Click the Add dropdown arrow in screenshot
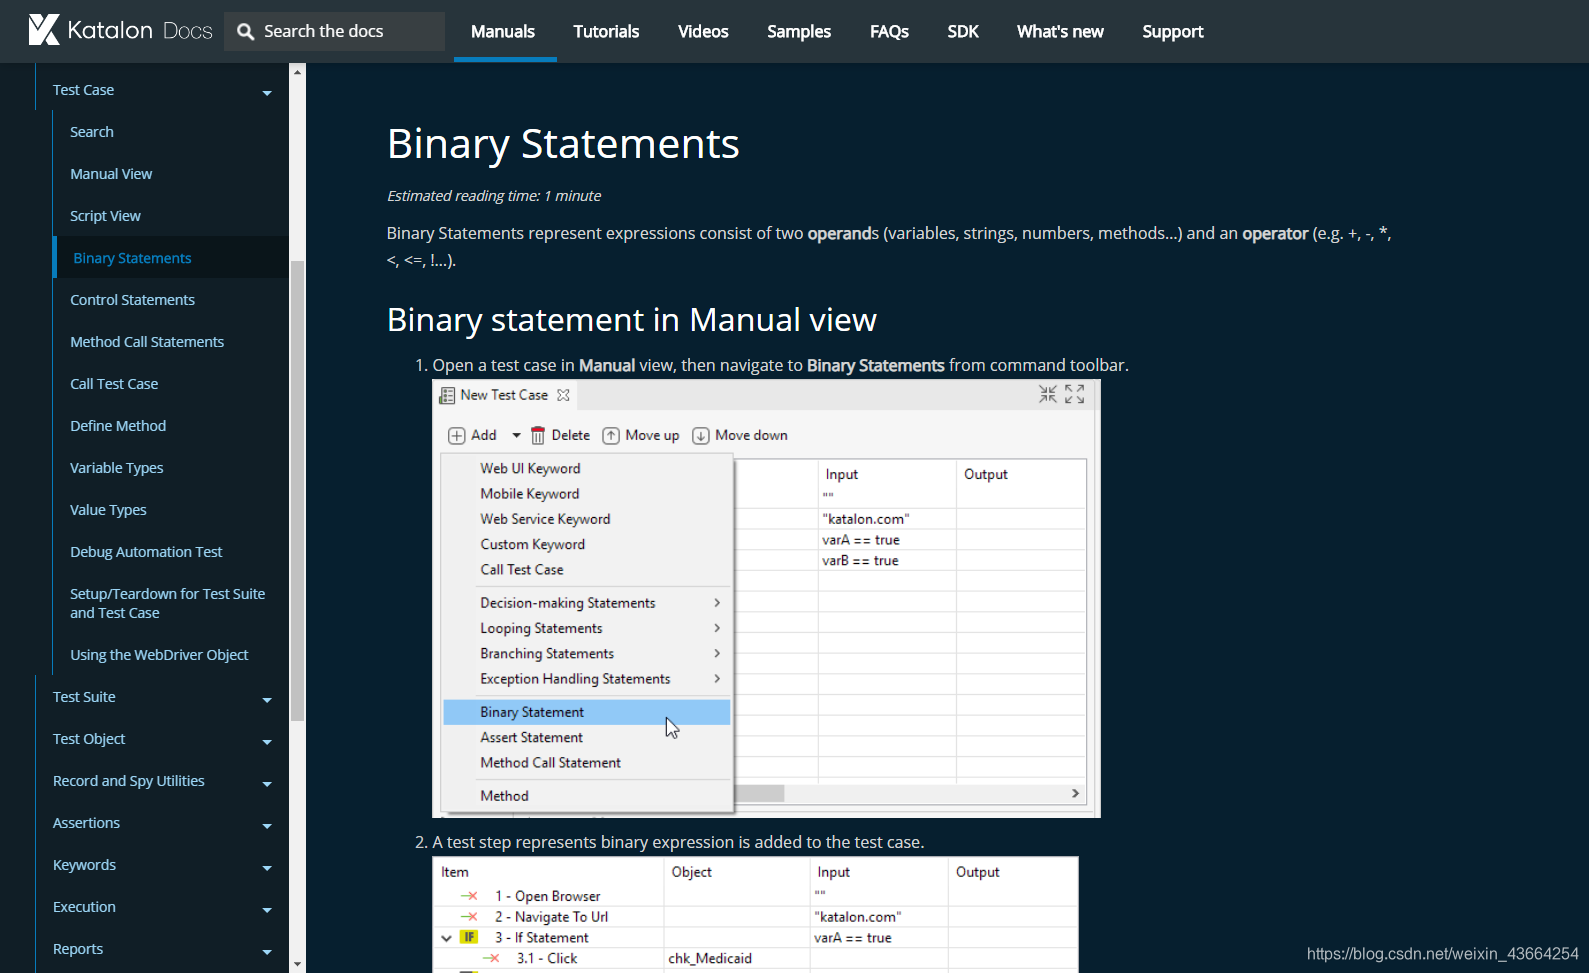Screen dimensions: 1589x973 [x=516, y=436]
